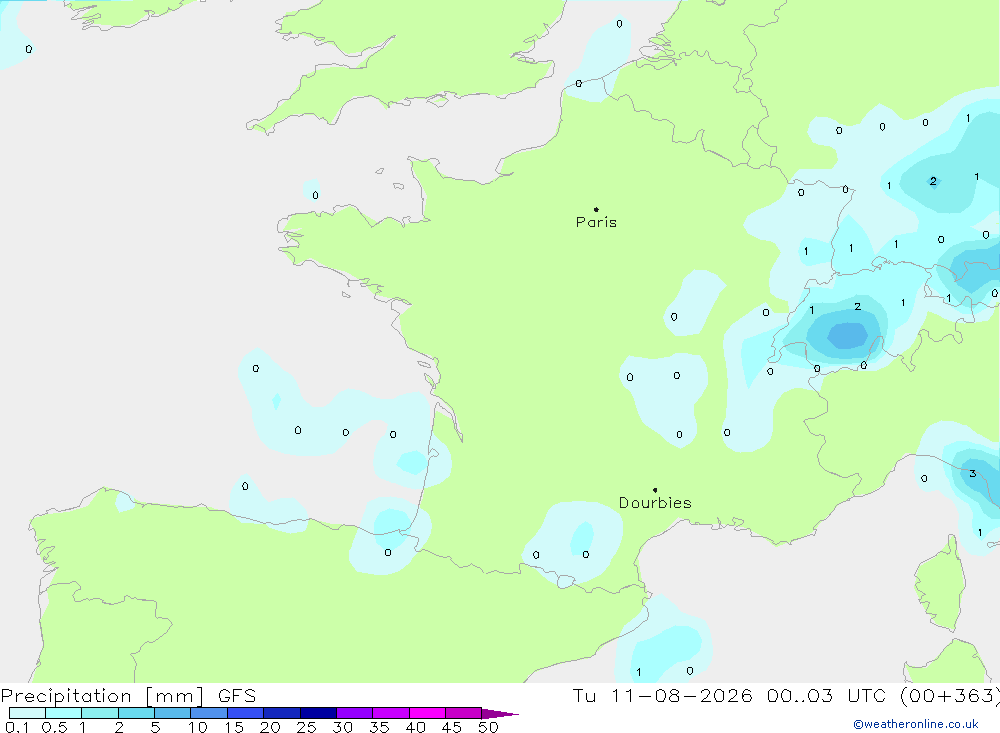1000x733 pixels.
Task: Click the 'Tu 11-08-2026' date text
Action: pyautogui.click(x=662, y=696)
